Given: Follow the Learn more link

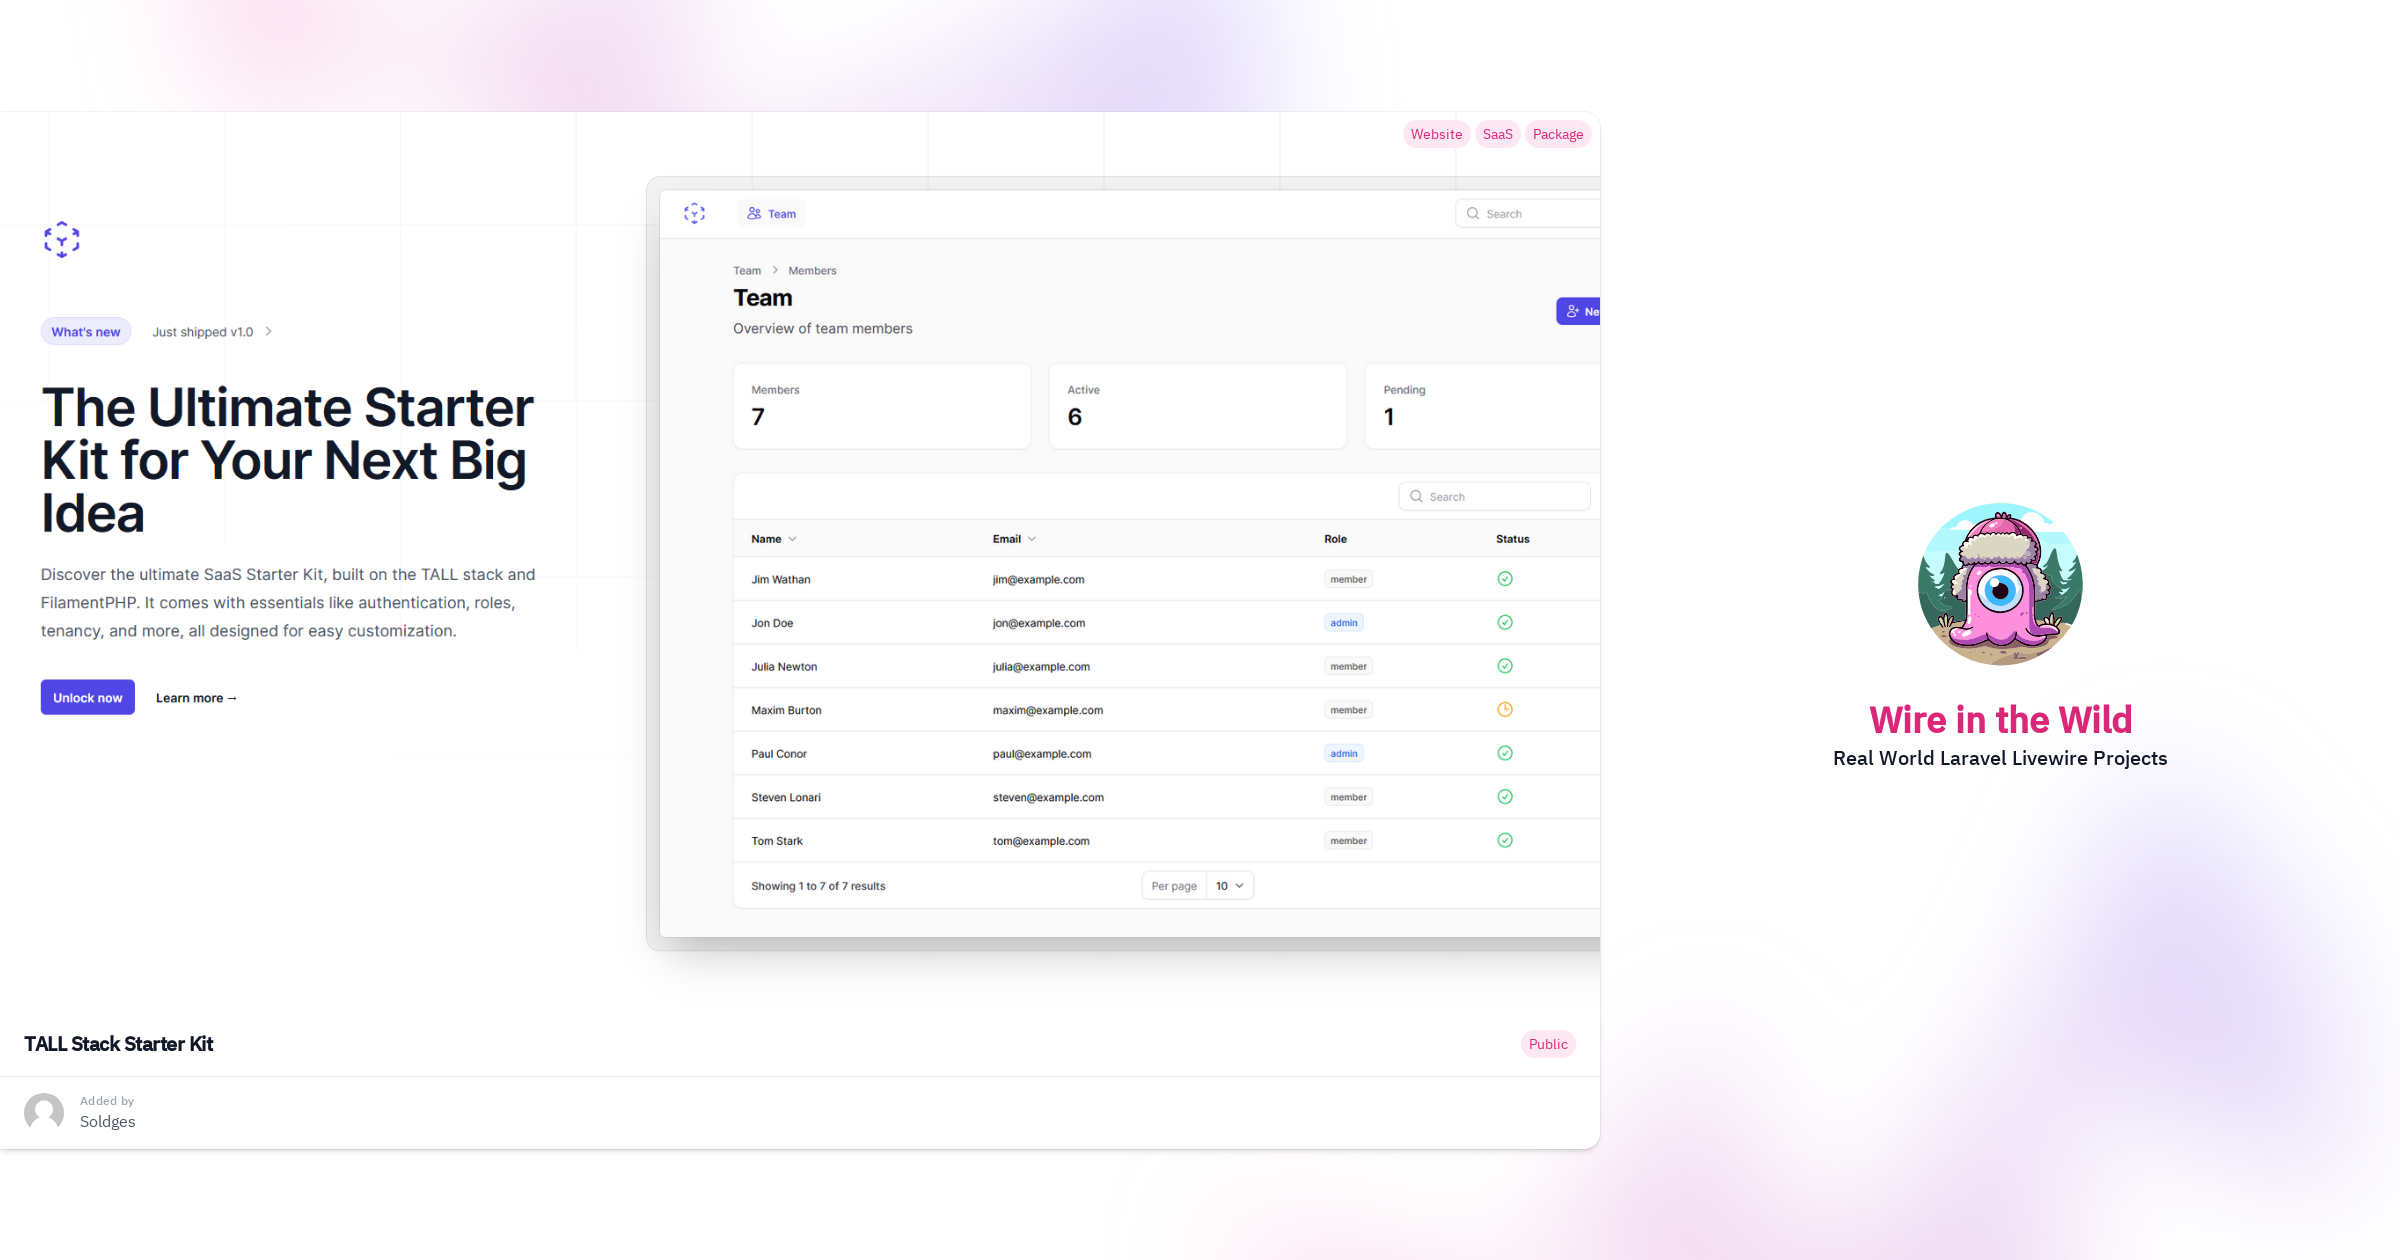Looking at the screenshot, I should pyautogui.click(x=196, y=698).
